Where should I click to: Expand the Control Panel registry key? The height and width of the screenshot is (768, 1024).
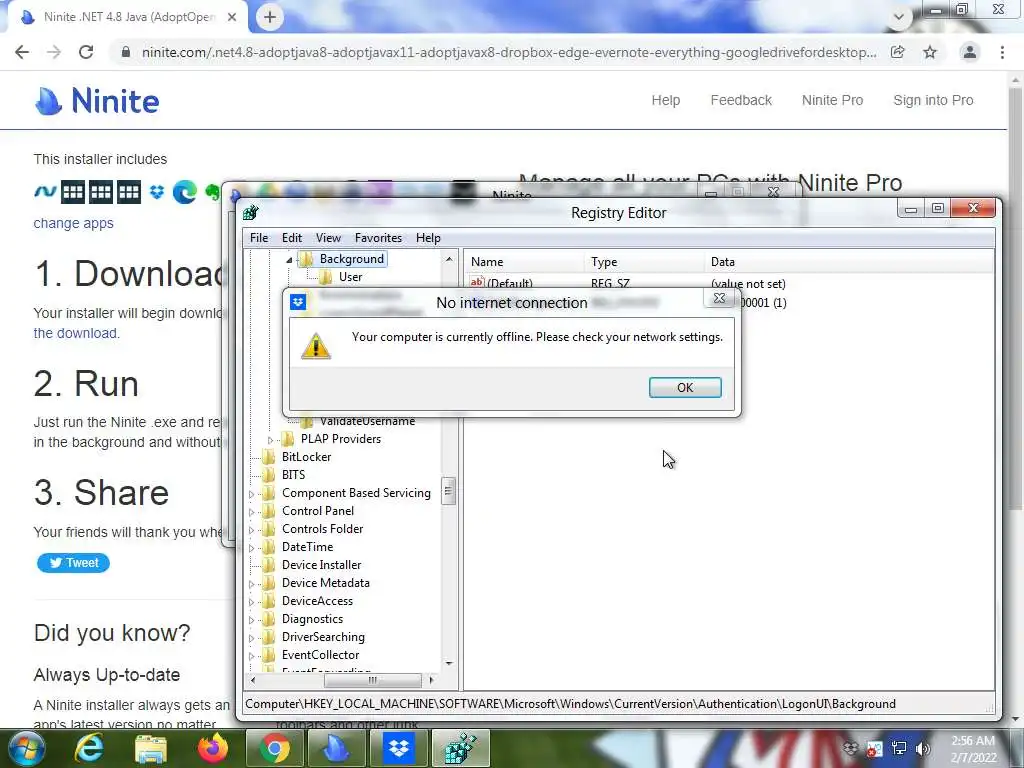251,512
